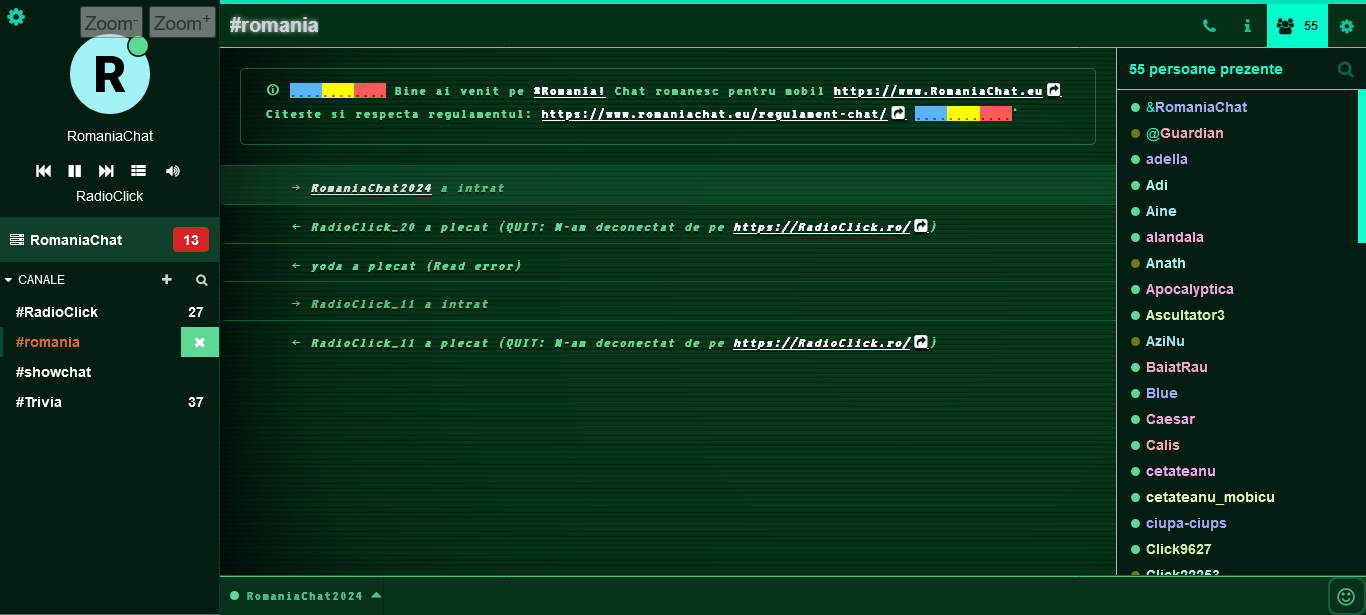This screenshot has height=615, width=1366.
Task: Click the phone call icon
Action: coord(1209,26)
